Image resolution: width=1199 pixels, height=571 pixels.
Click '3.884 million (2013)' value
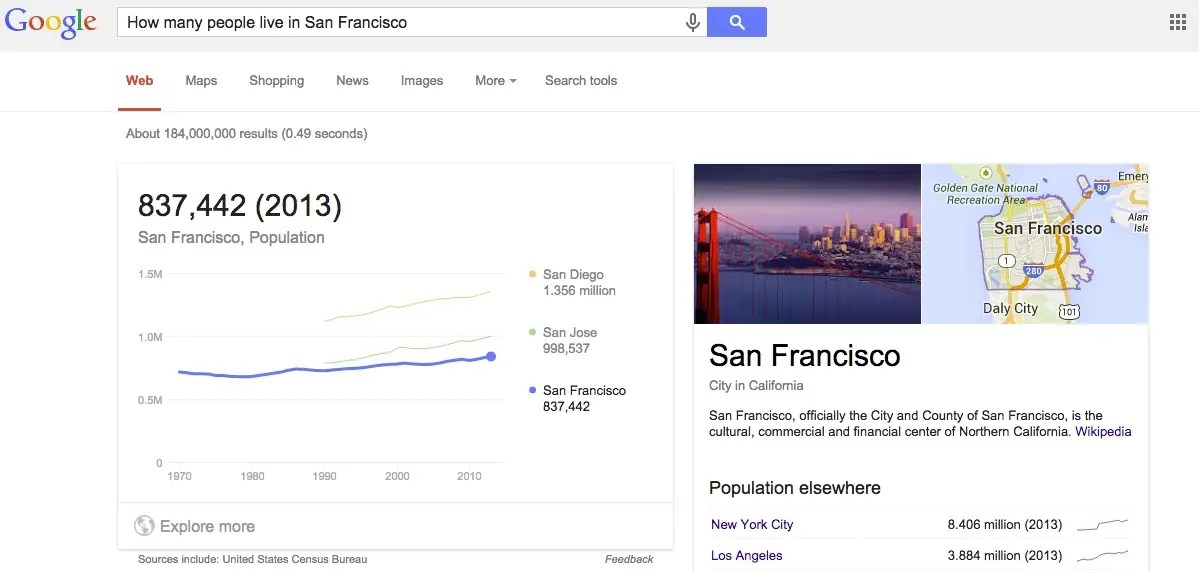pos(1005,555)
